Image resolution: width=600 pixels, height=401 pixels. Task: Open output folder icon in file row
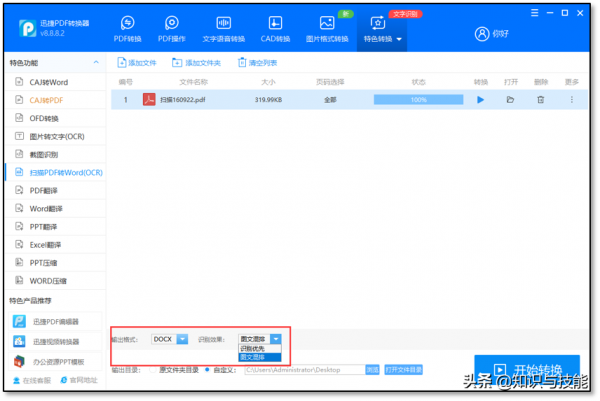(510, 100)
